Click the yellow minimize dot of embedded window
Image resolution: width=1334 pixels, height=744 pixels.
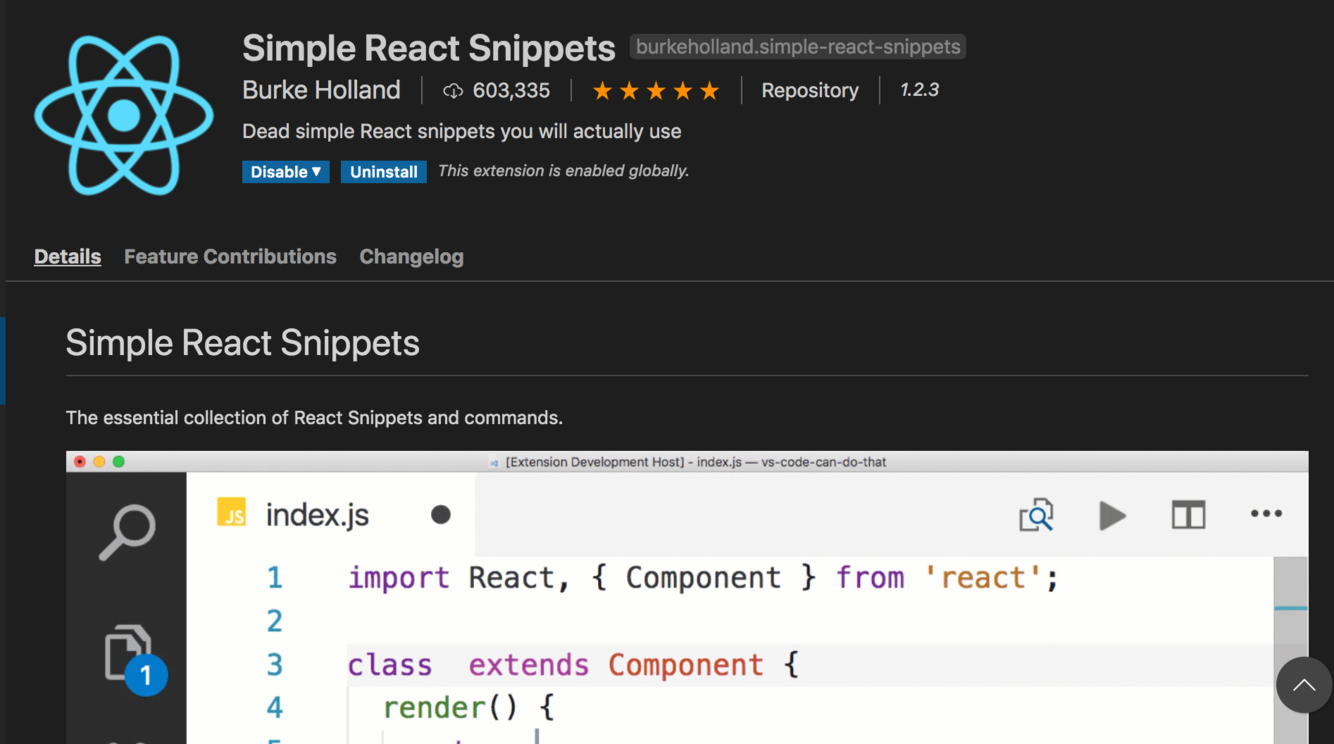(x=99, y=462)
